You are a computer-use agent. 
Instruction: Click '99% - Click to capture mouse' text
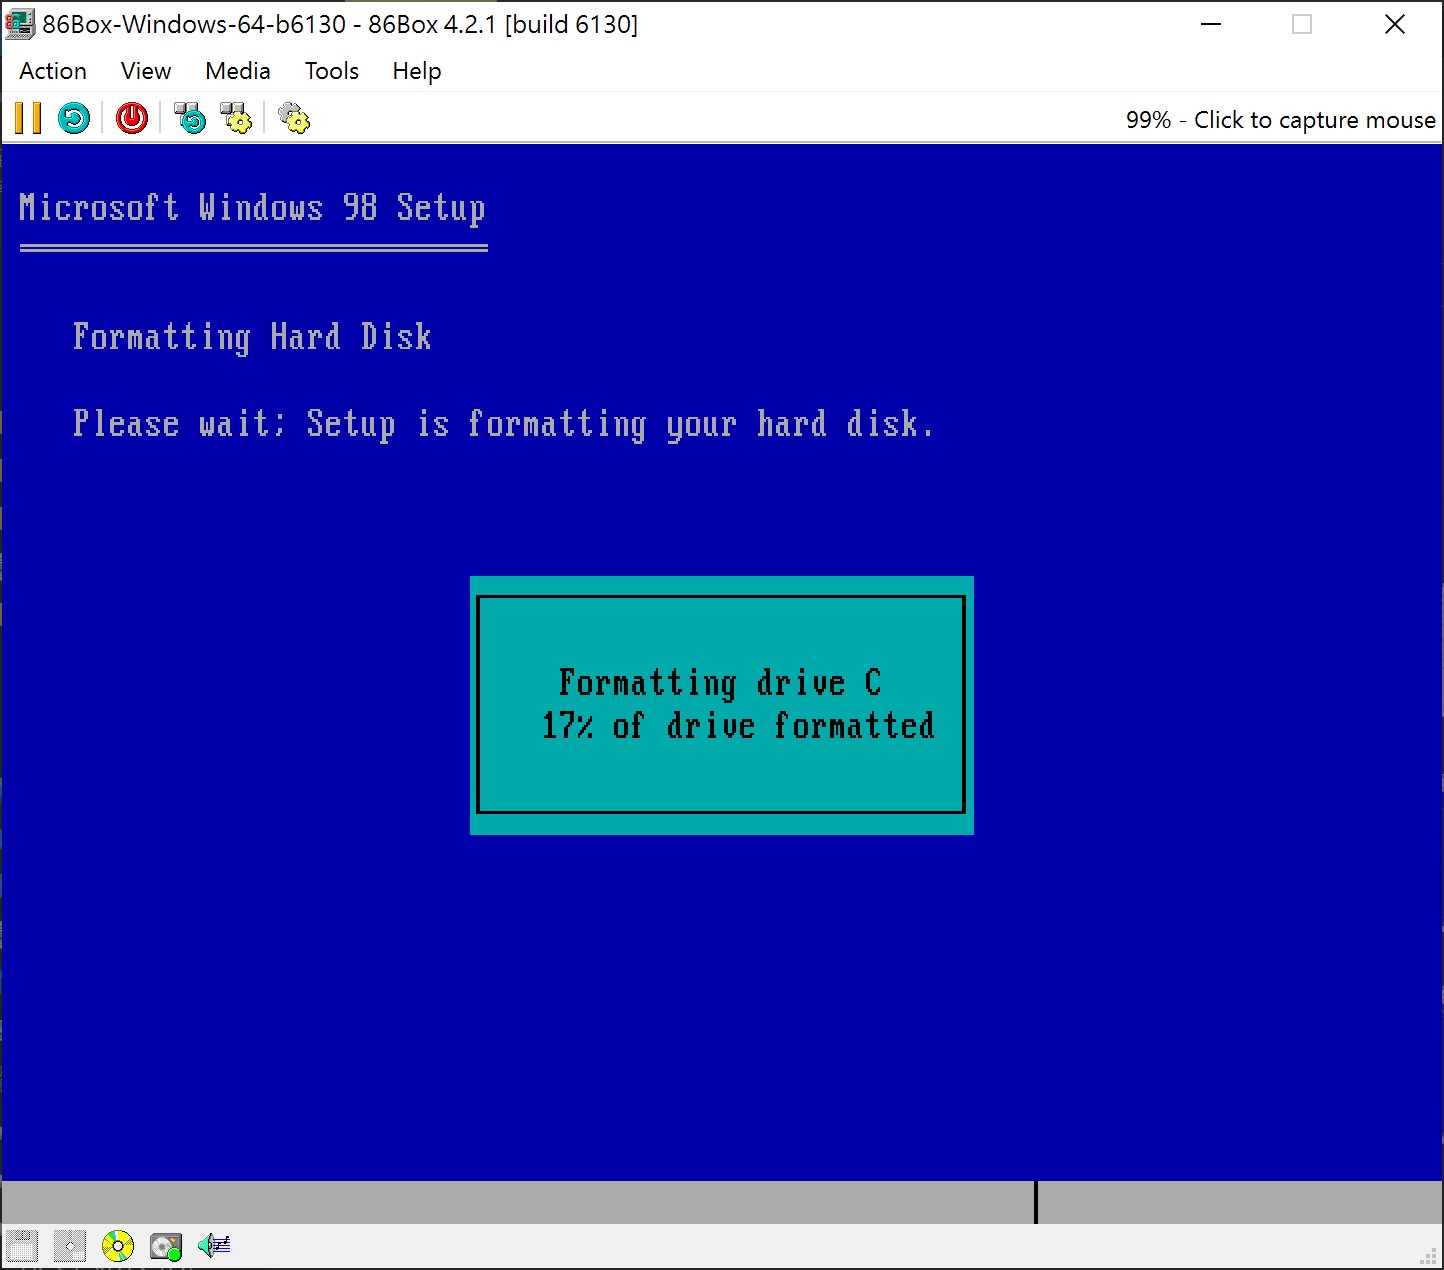1281,120
